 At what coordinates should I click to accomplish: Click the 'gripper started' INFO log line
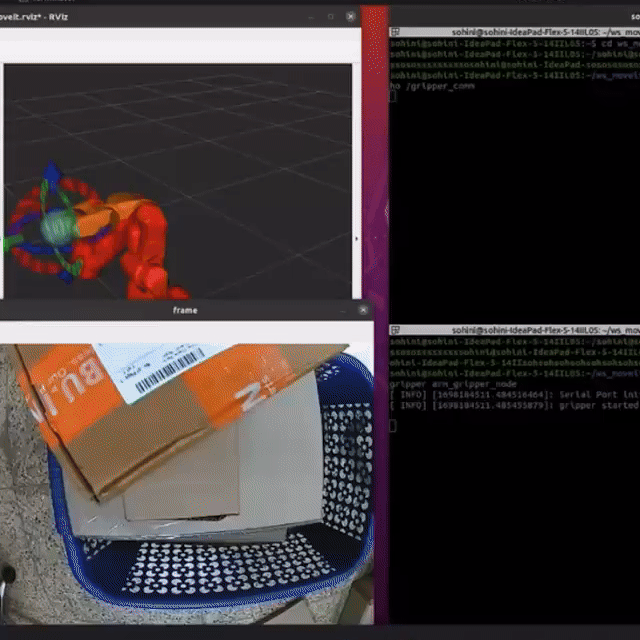pos(515,405)
